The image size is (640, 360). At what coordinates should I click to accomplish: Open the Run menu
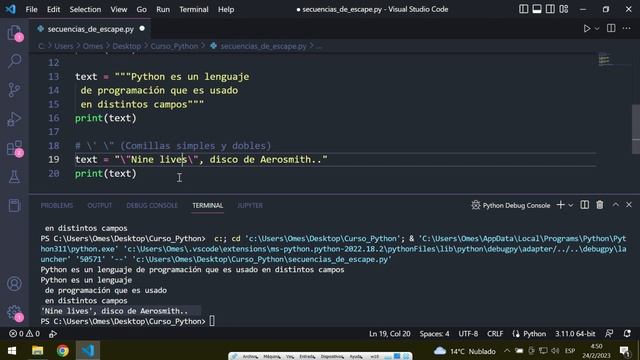(x=163, y=9)
